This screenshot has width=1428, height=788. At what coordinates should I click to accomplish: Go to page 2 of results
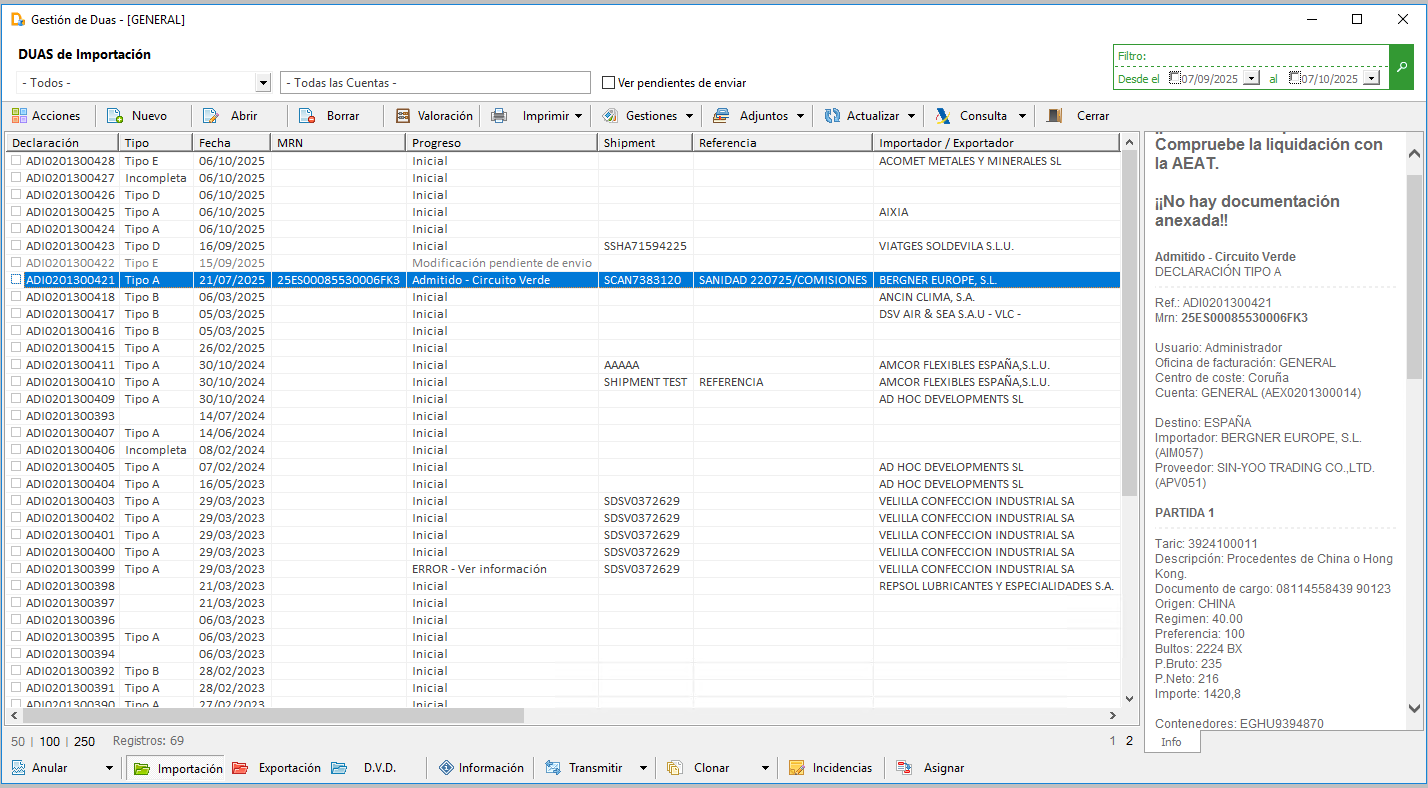1130,741
